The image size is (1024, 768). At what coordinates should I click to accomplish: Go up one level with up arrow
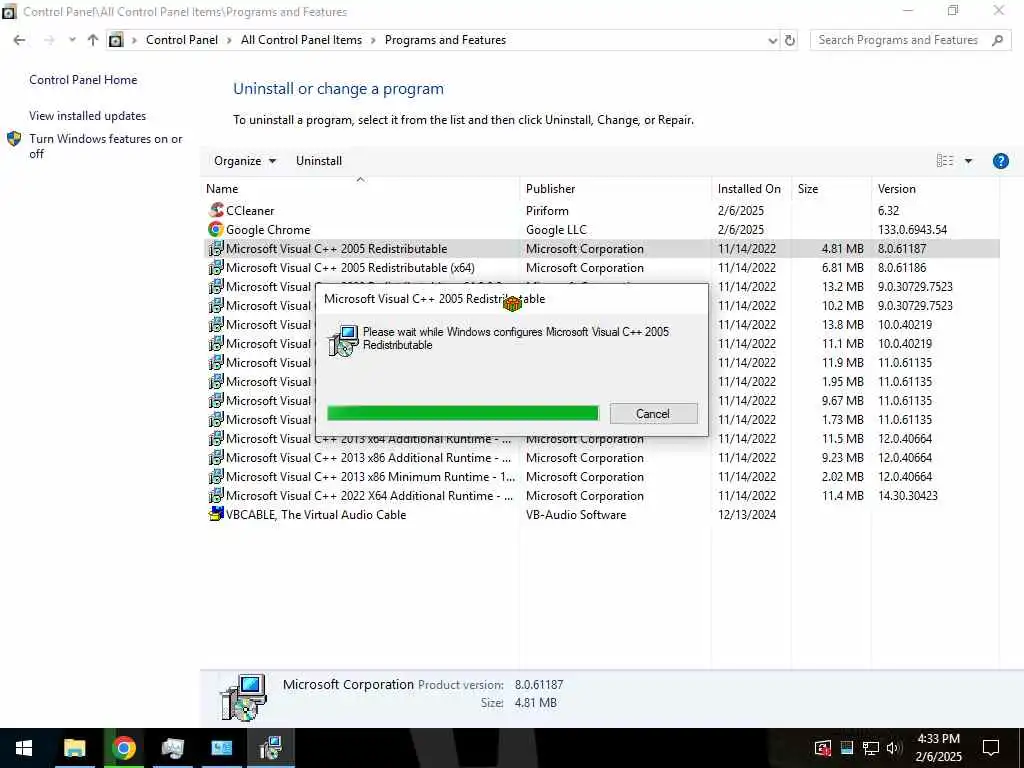tap(93, 40)
